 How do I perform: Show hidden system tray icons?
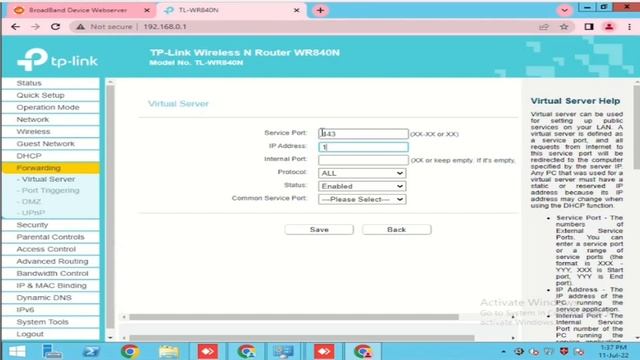point(503,351)
